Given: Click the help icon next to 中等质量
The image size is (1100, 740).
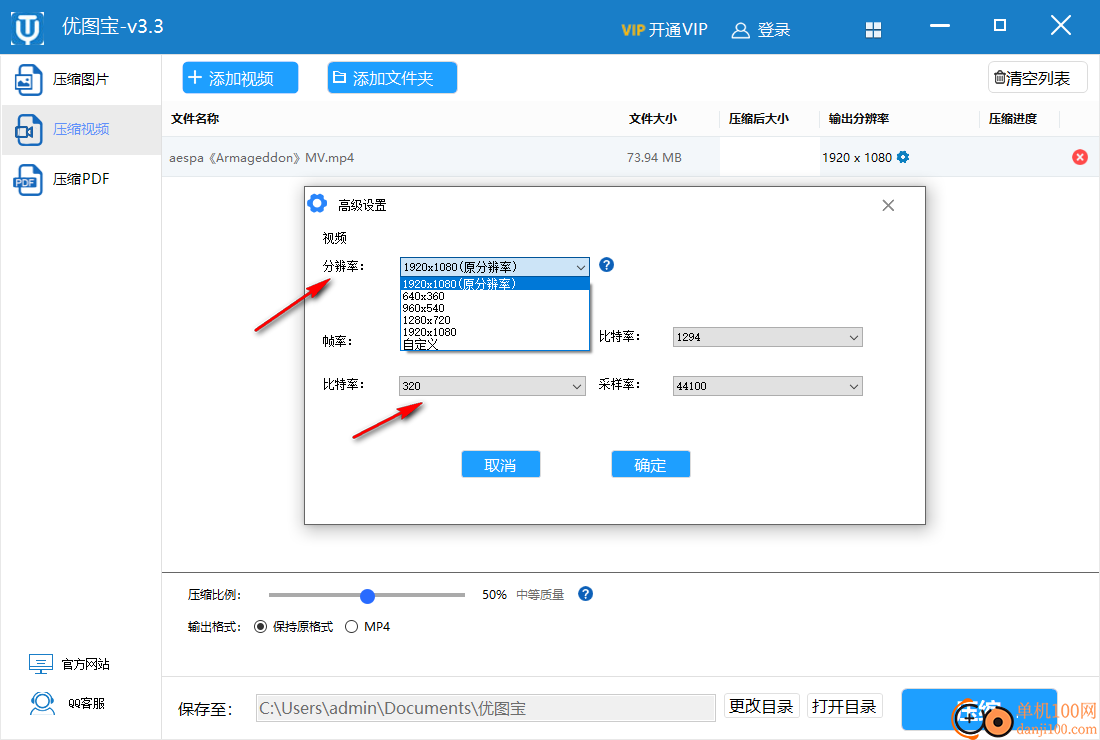Looking at the screenshot, I should [586, 594].
